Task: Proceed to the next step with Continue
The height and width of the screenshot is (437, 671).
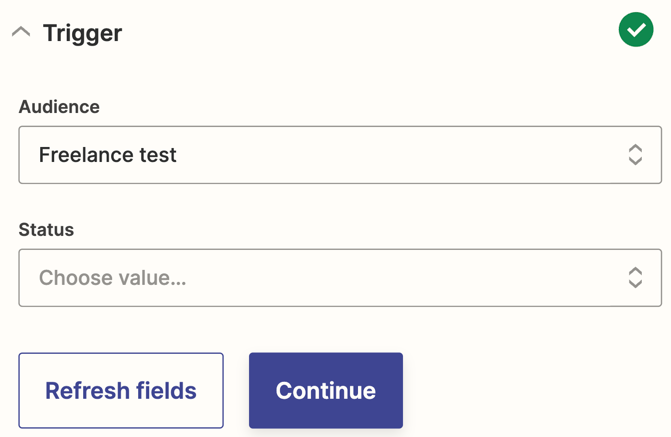Action: point(326,390)
